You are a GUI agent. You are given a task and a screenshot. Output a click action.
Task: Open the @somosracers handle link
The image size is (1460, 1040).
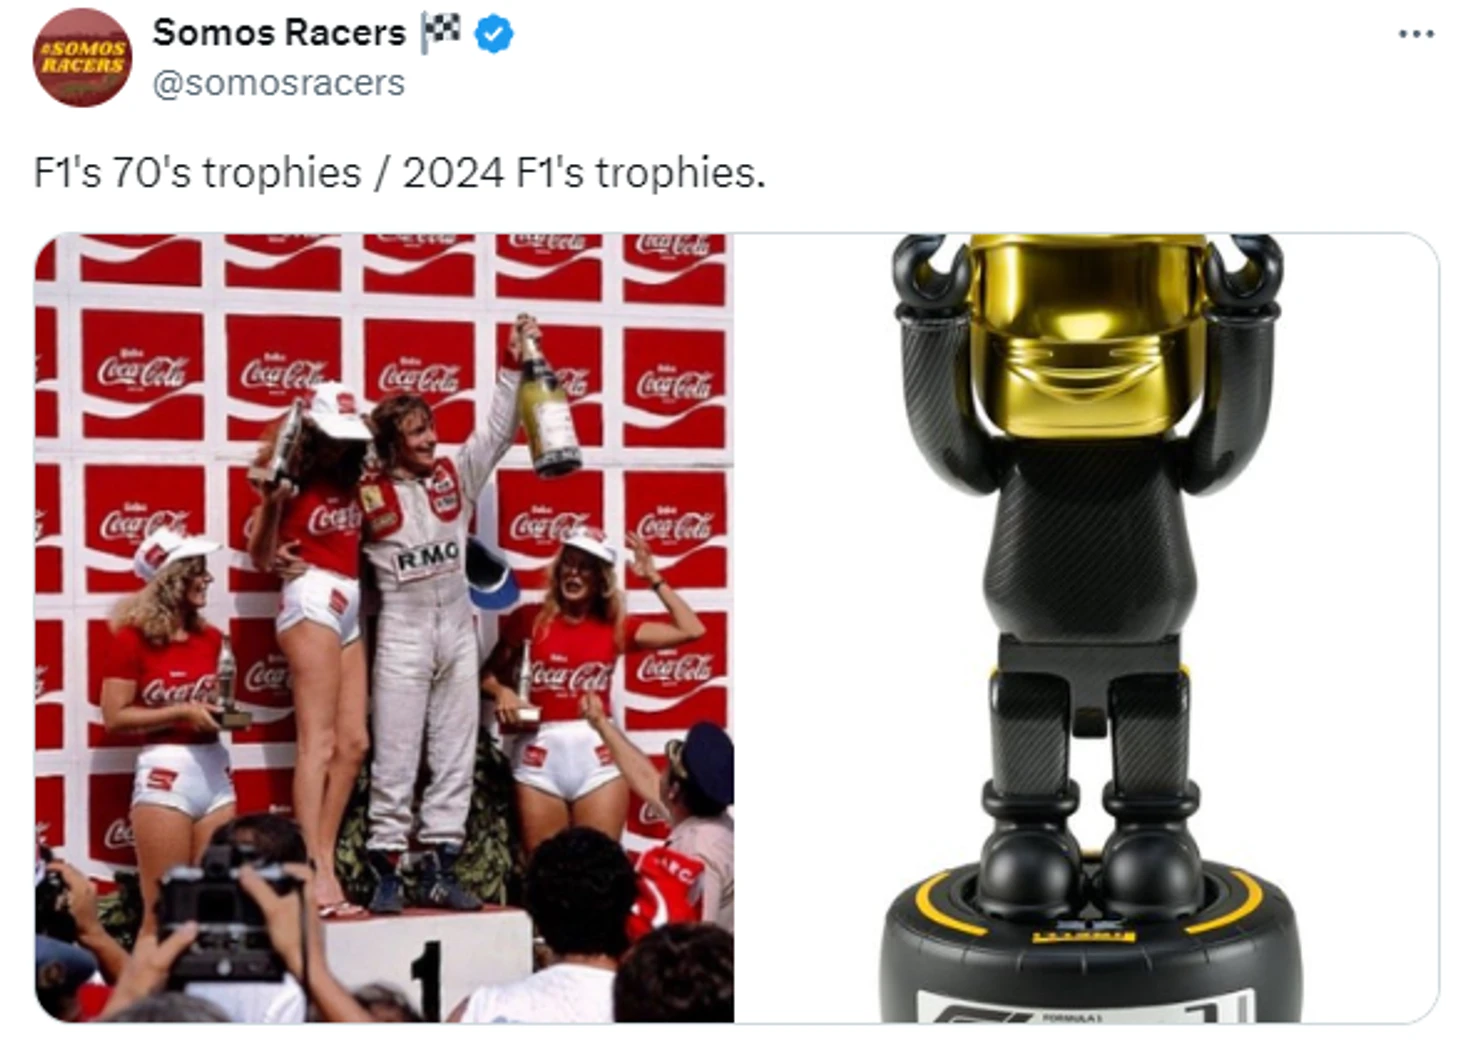278,83
